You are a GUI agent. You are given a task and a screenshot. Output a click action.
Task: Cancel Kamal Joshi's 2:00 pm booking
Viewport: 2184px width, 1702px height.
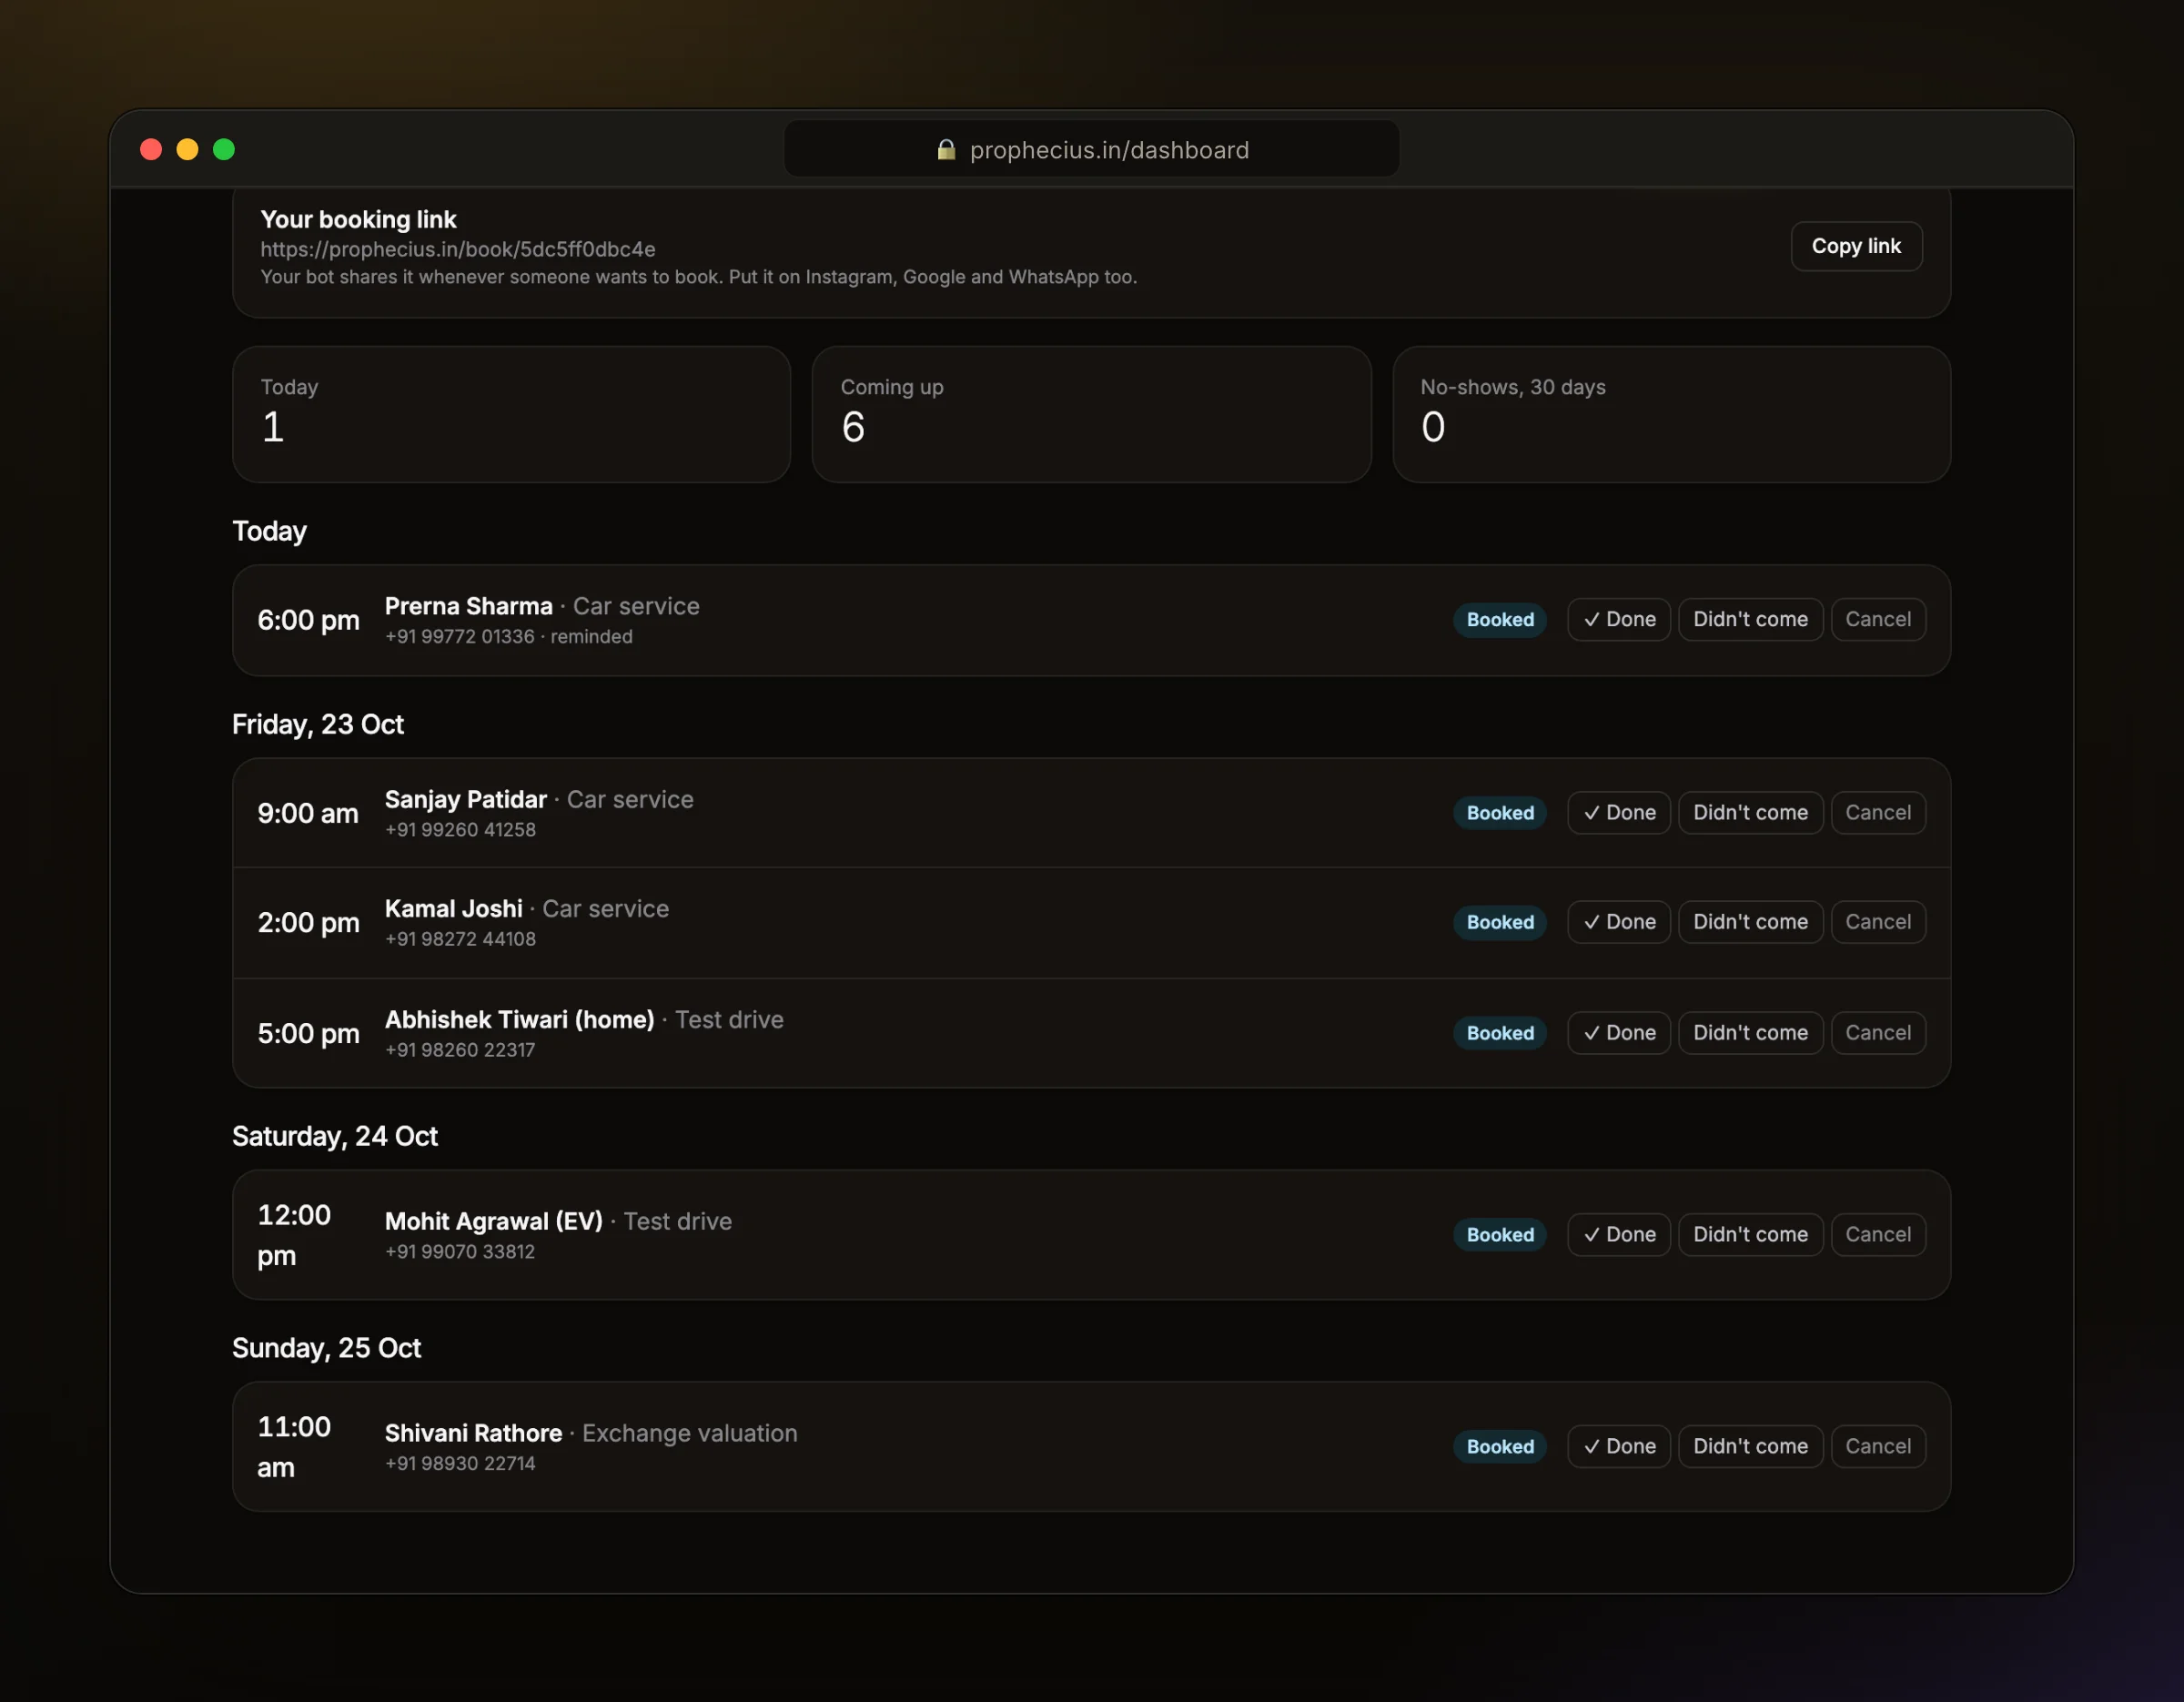coord(1878,922)
